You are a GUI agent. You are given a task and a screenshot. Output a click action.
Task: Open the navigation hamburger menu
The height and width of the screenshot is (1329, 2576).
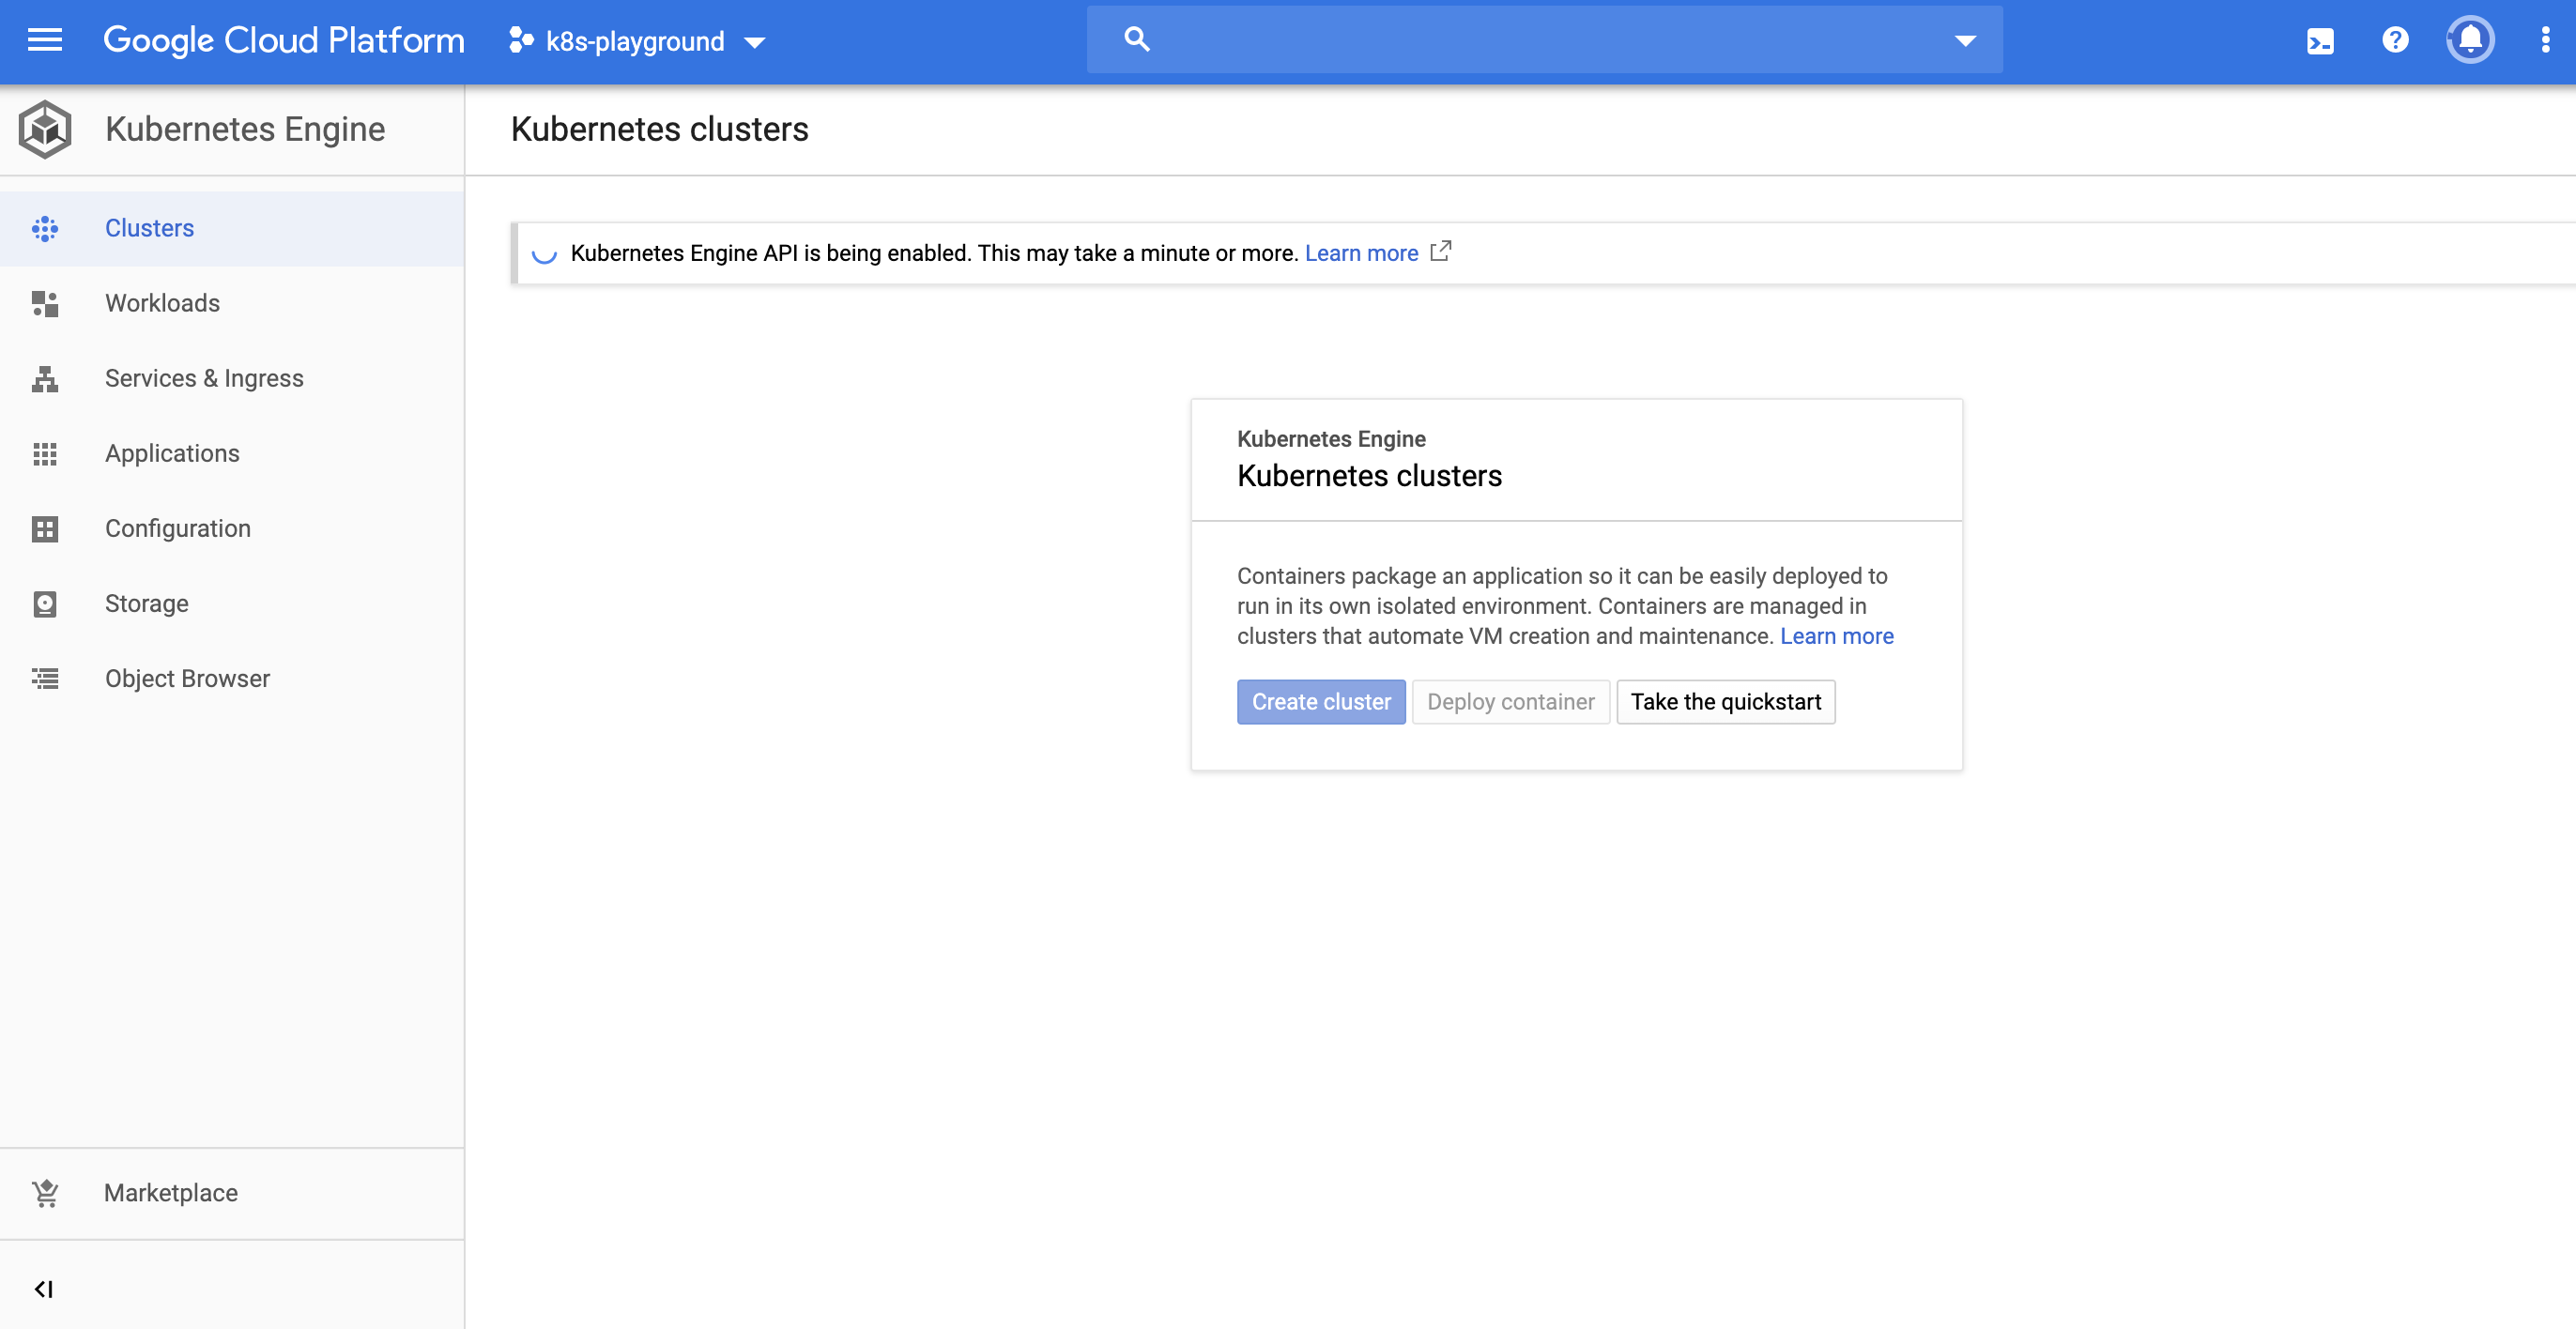coord(44,40)
